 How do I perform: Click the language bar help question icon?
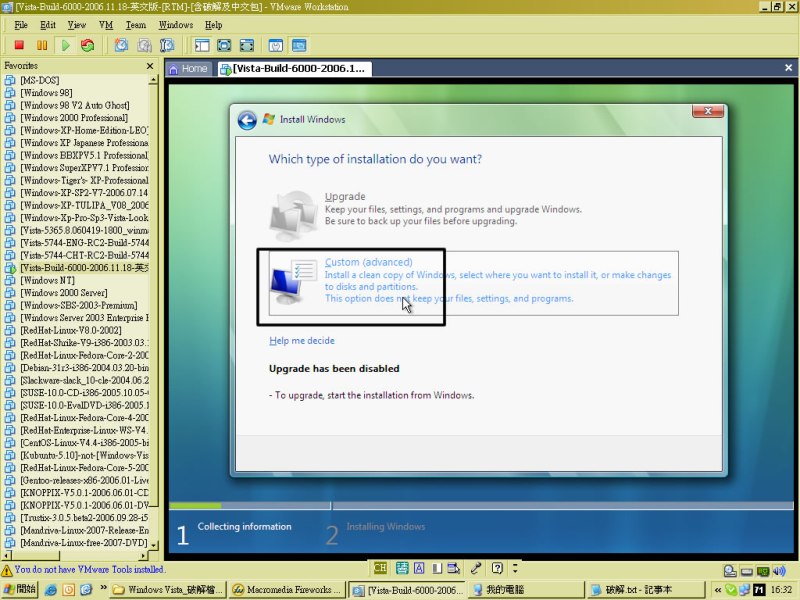click(x=497, y=568)
